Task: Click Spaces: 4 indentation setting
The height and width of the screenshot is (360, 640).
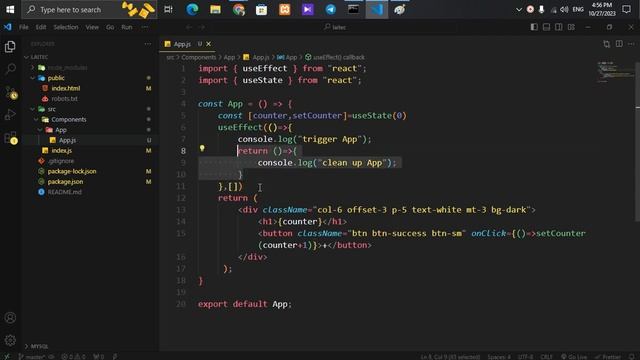Action: tap(499, 357)
